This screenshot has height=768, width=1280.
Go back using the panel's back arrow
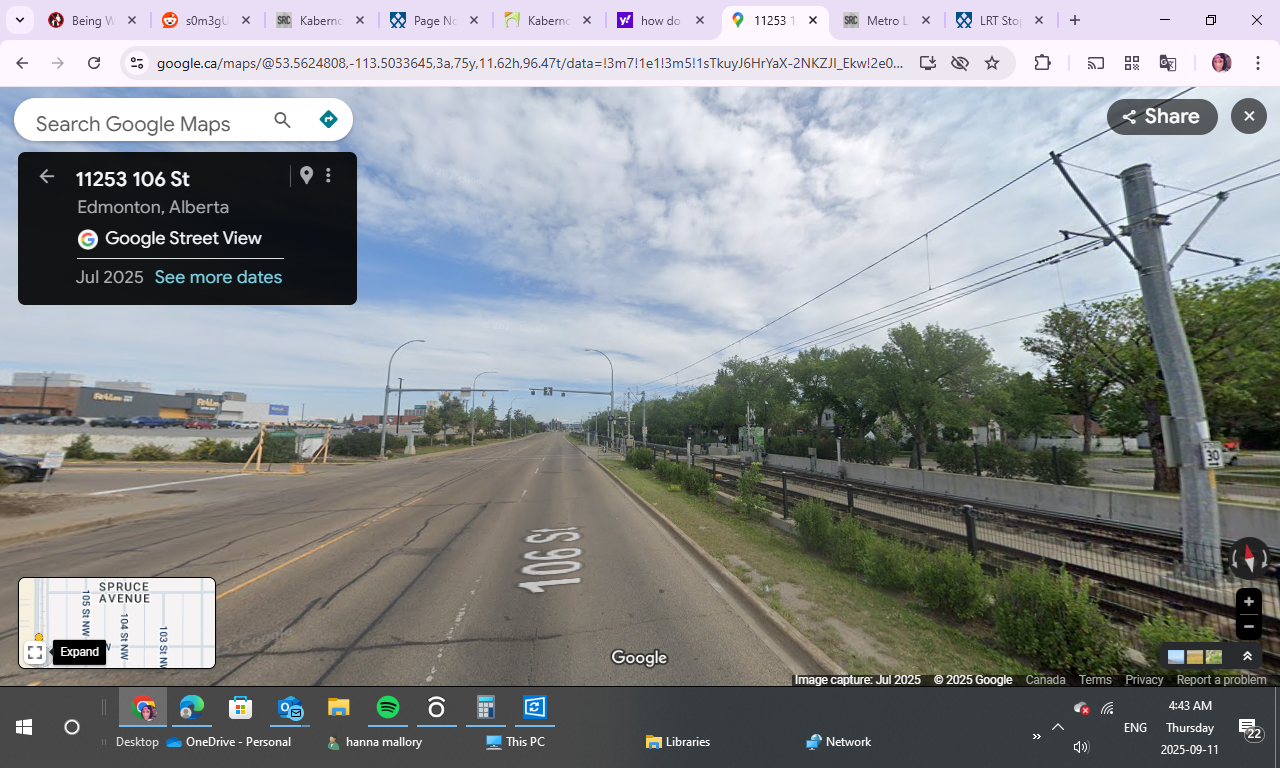[x=47, y=177]
